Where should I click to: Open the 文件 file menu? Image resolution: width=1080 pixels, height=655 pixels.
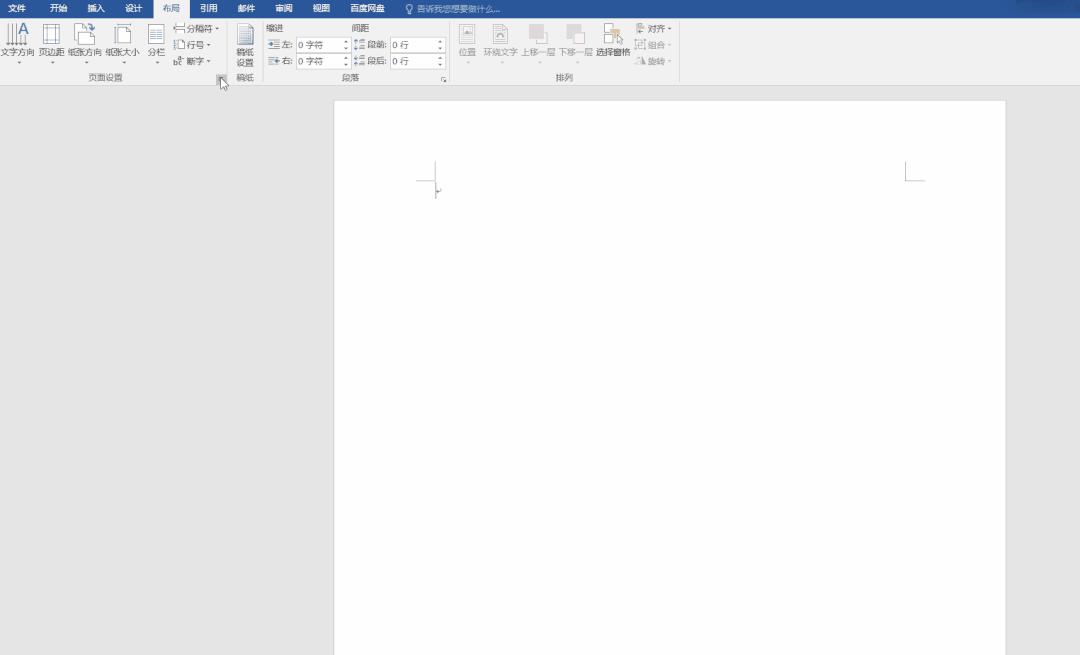point(17,8)
